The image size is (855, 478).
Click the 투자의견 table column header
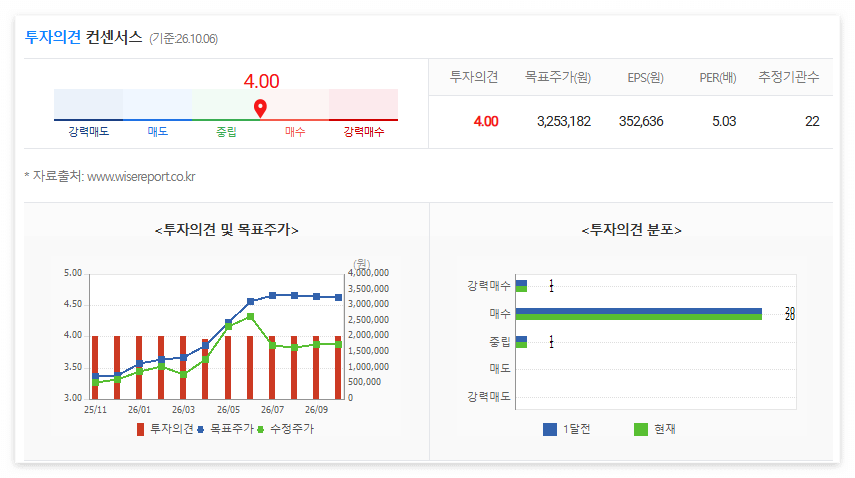pyautogui.click(x=474, y=77)
